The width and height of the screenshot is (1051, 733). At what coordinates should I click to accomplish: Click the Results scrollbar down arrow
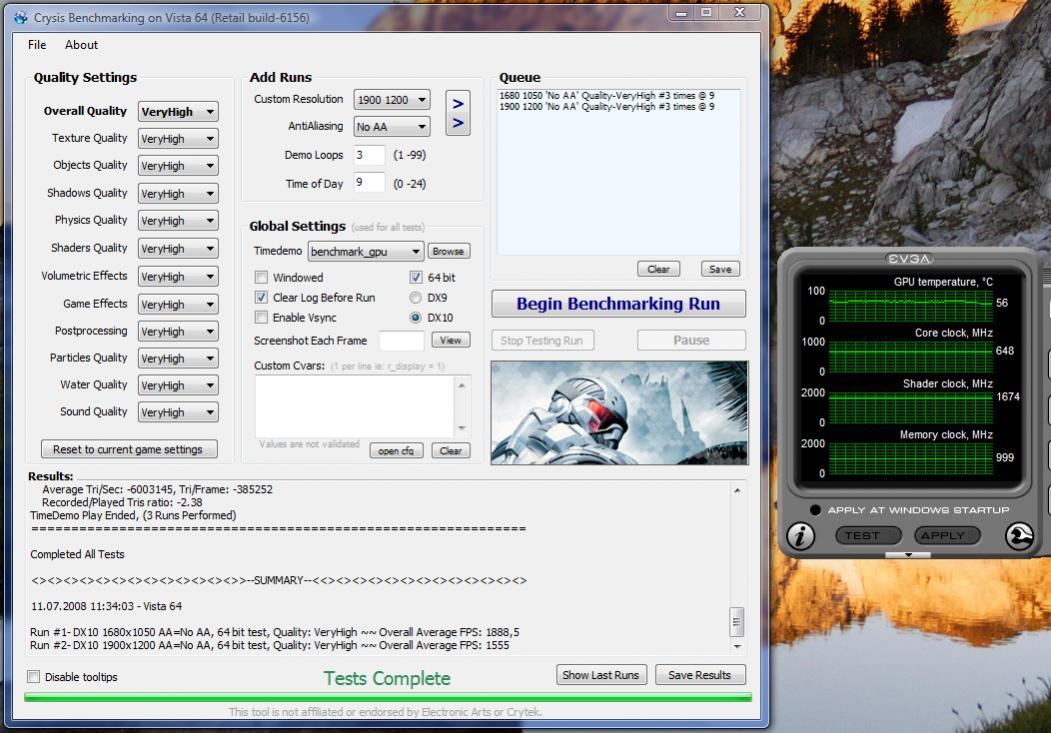(737, 647)
